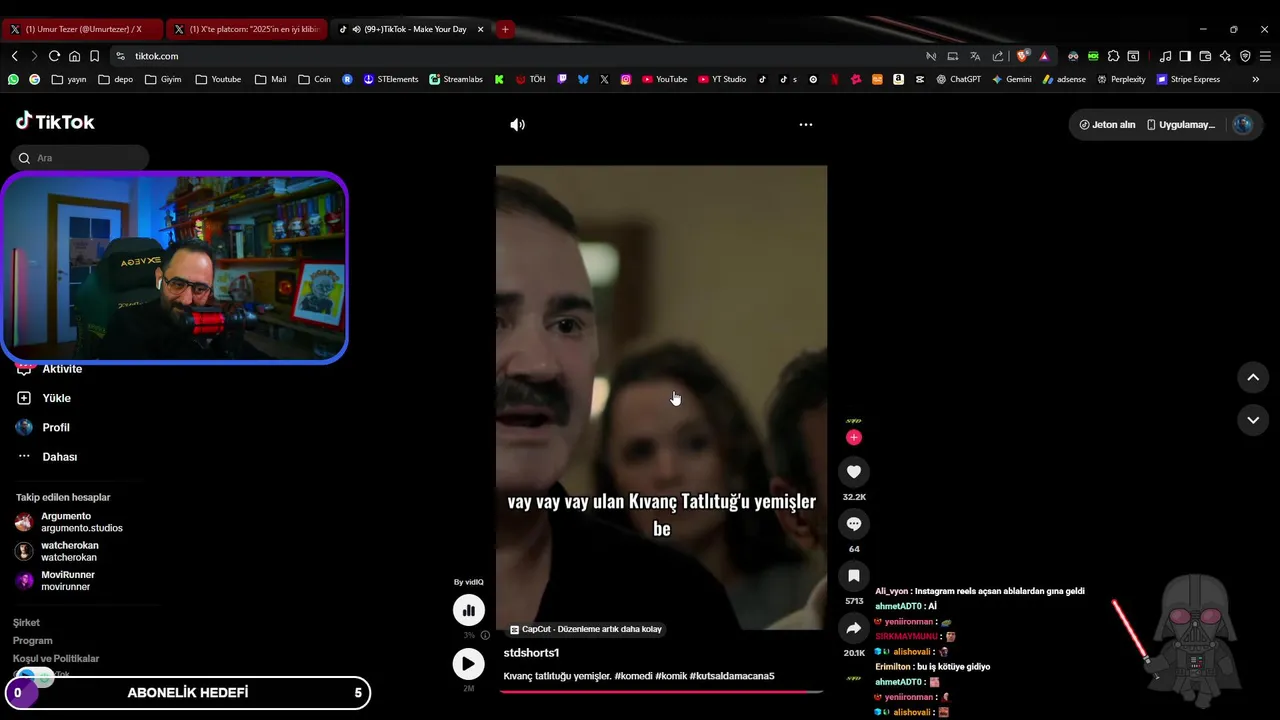
Task: Open the Netflix bookmark icon
Action: coord(835,79)
